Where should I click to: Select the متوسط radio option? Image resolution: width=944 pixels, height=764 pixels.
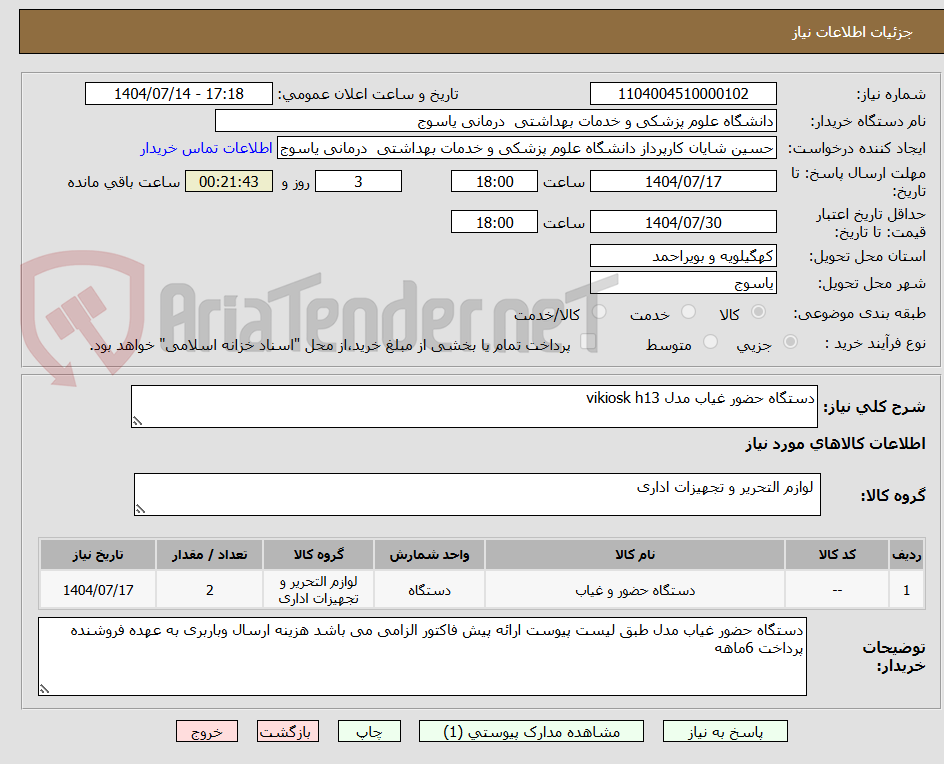710,343
